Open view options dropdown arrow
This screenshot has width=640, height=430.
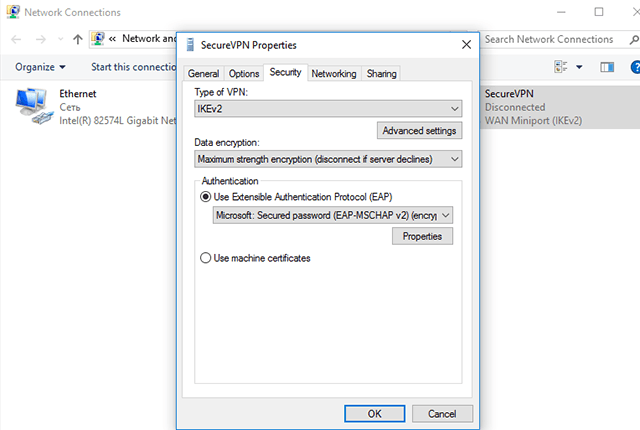[x=579, y=67]
